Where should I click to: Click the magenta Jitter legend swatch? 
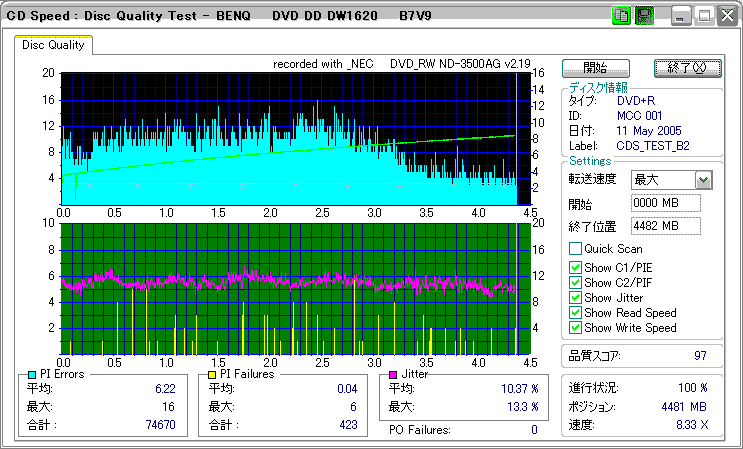[x=393, y=374]
